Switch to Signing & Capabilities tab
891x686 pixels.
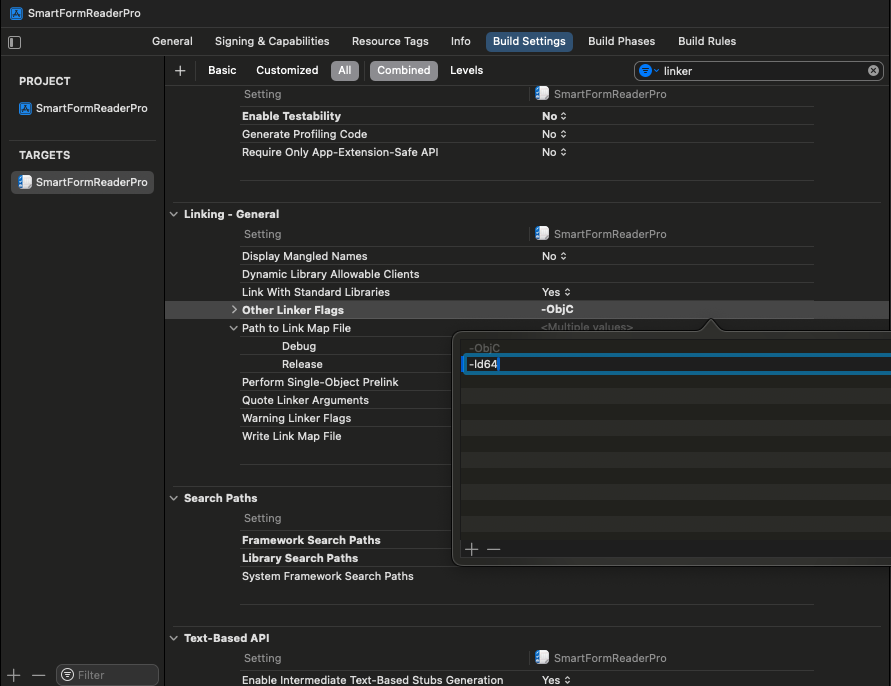[272, 41]
